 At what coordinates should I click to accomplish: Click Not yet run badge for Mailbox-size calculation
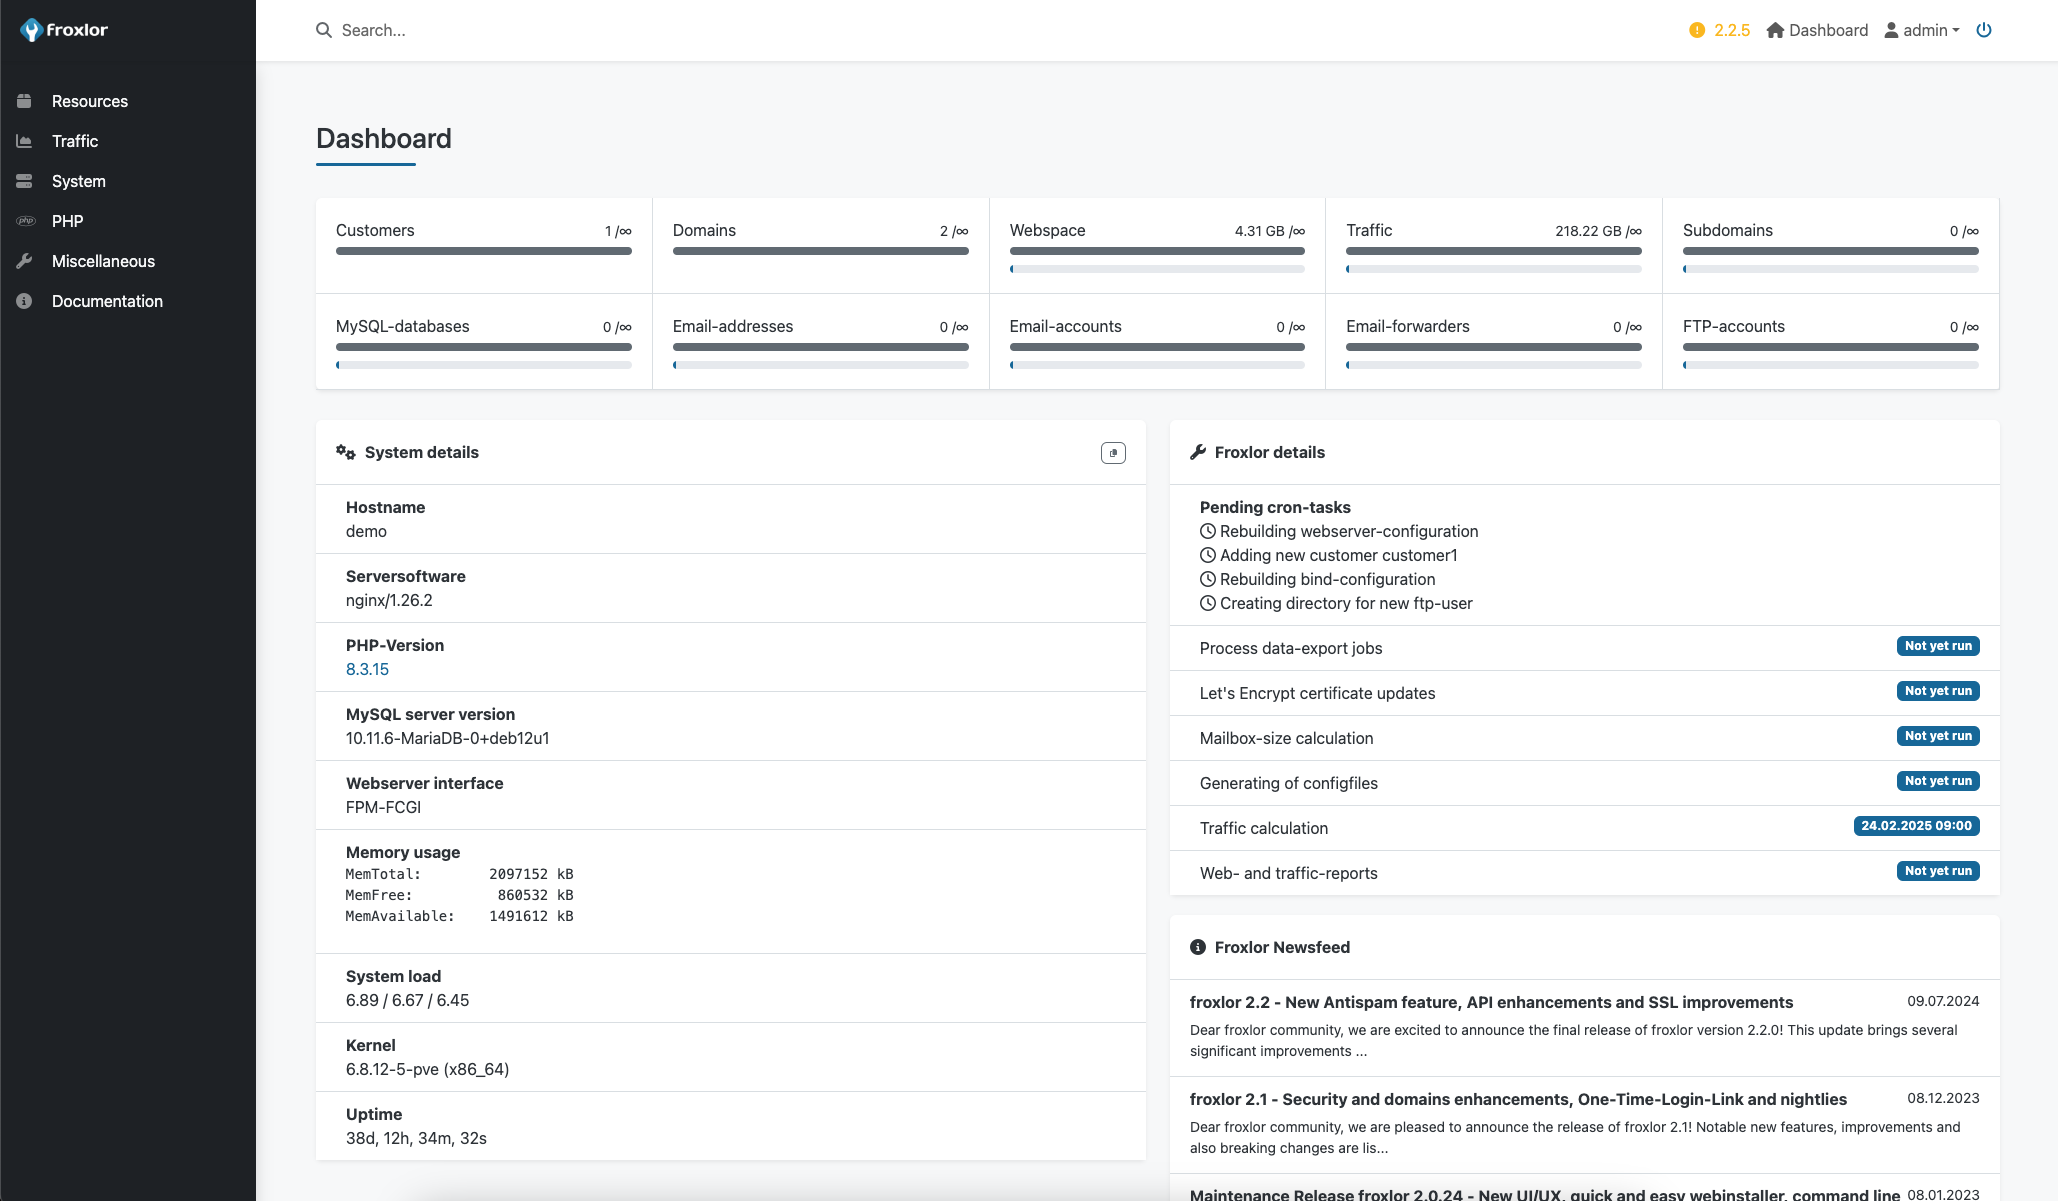(x=1938, y=736)
